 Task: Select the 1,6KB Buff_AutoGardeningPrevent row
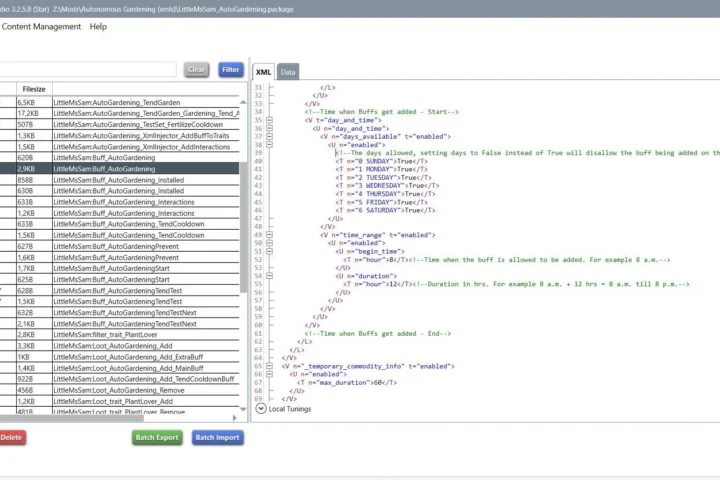pyautogui.click(x=119, y=257)
